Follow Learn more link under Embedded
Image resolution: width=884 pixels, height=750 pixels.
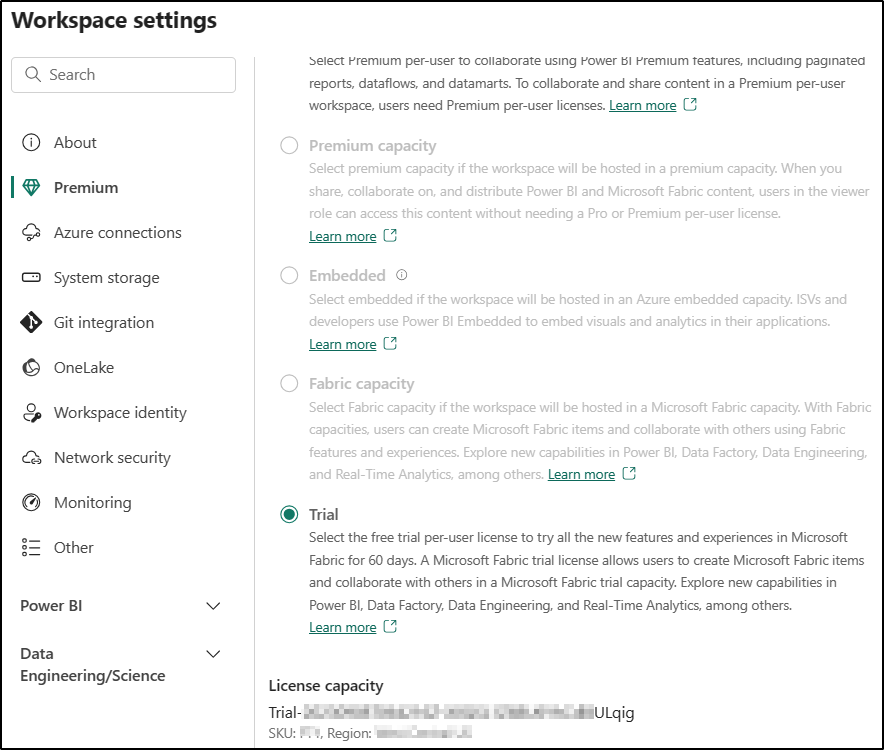[342, 344]
